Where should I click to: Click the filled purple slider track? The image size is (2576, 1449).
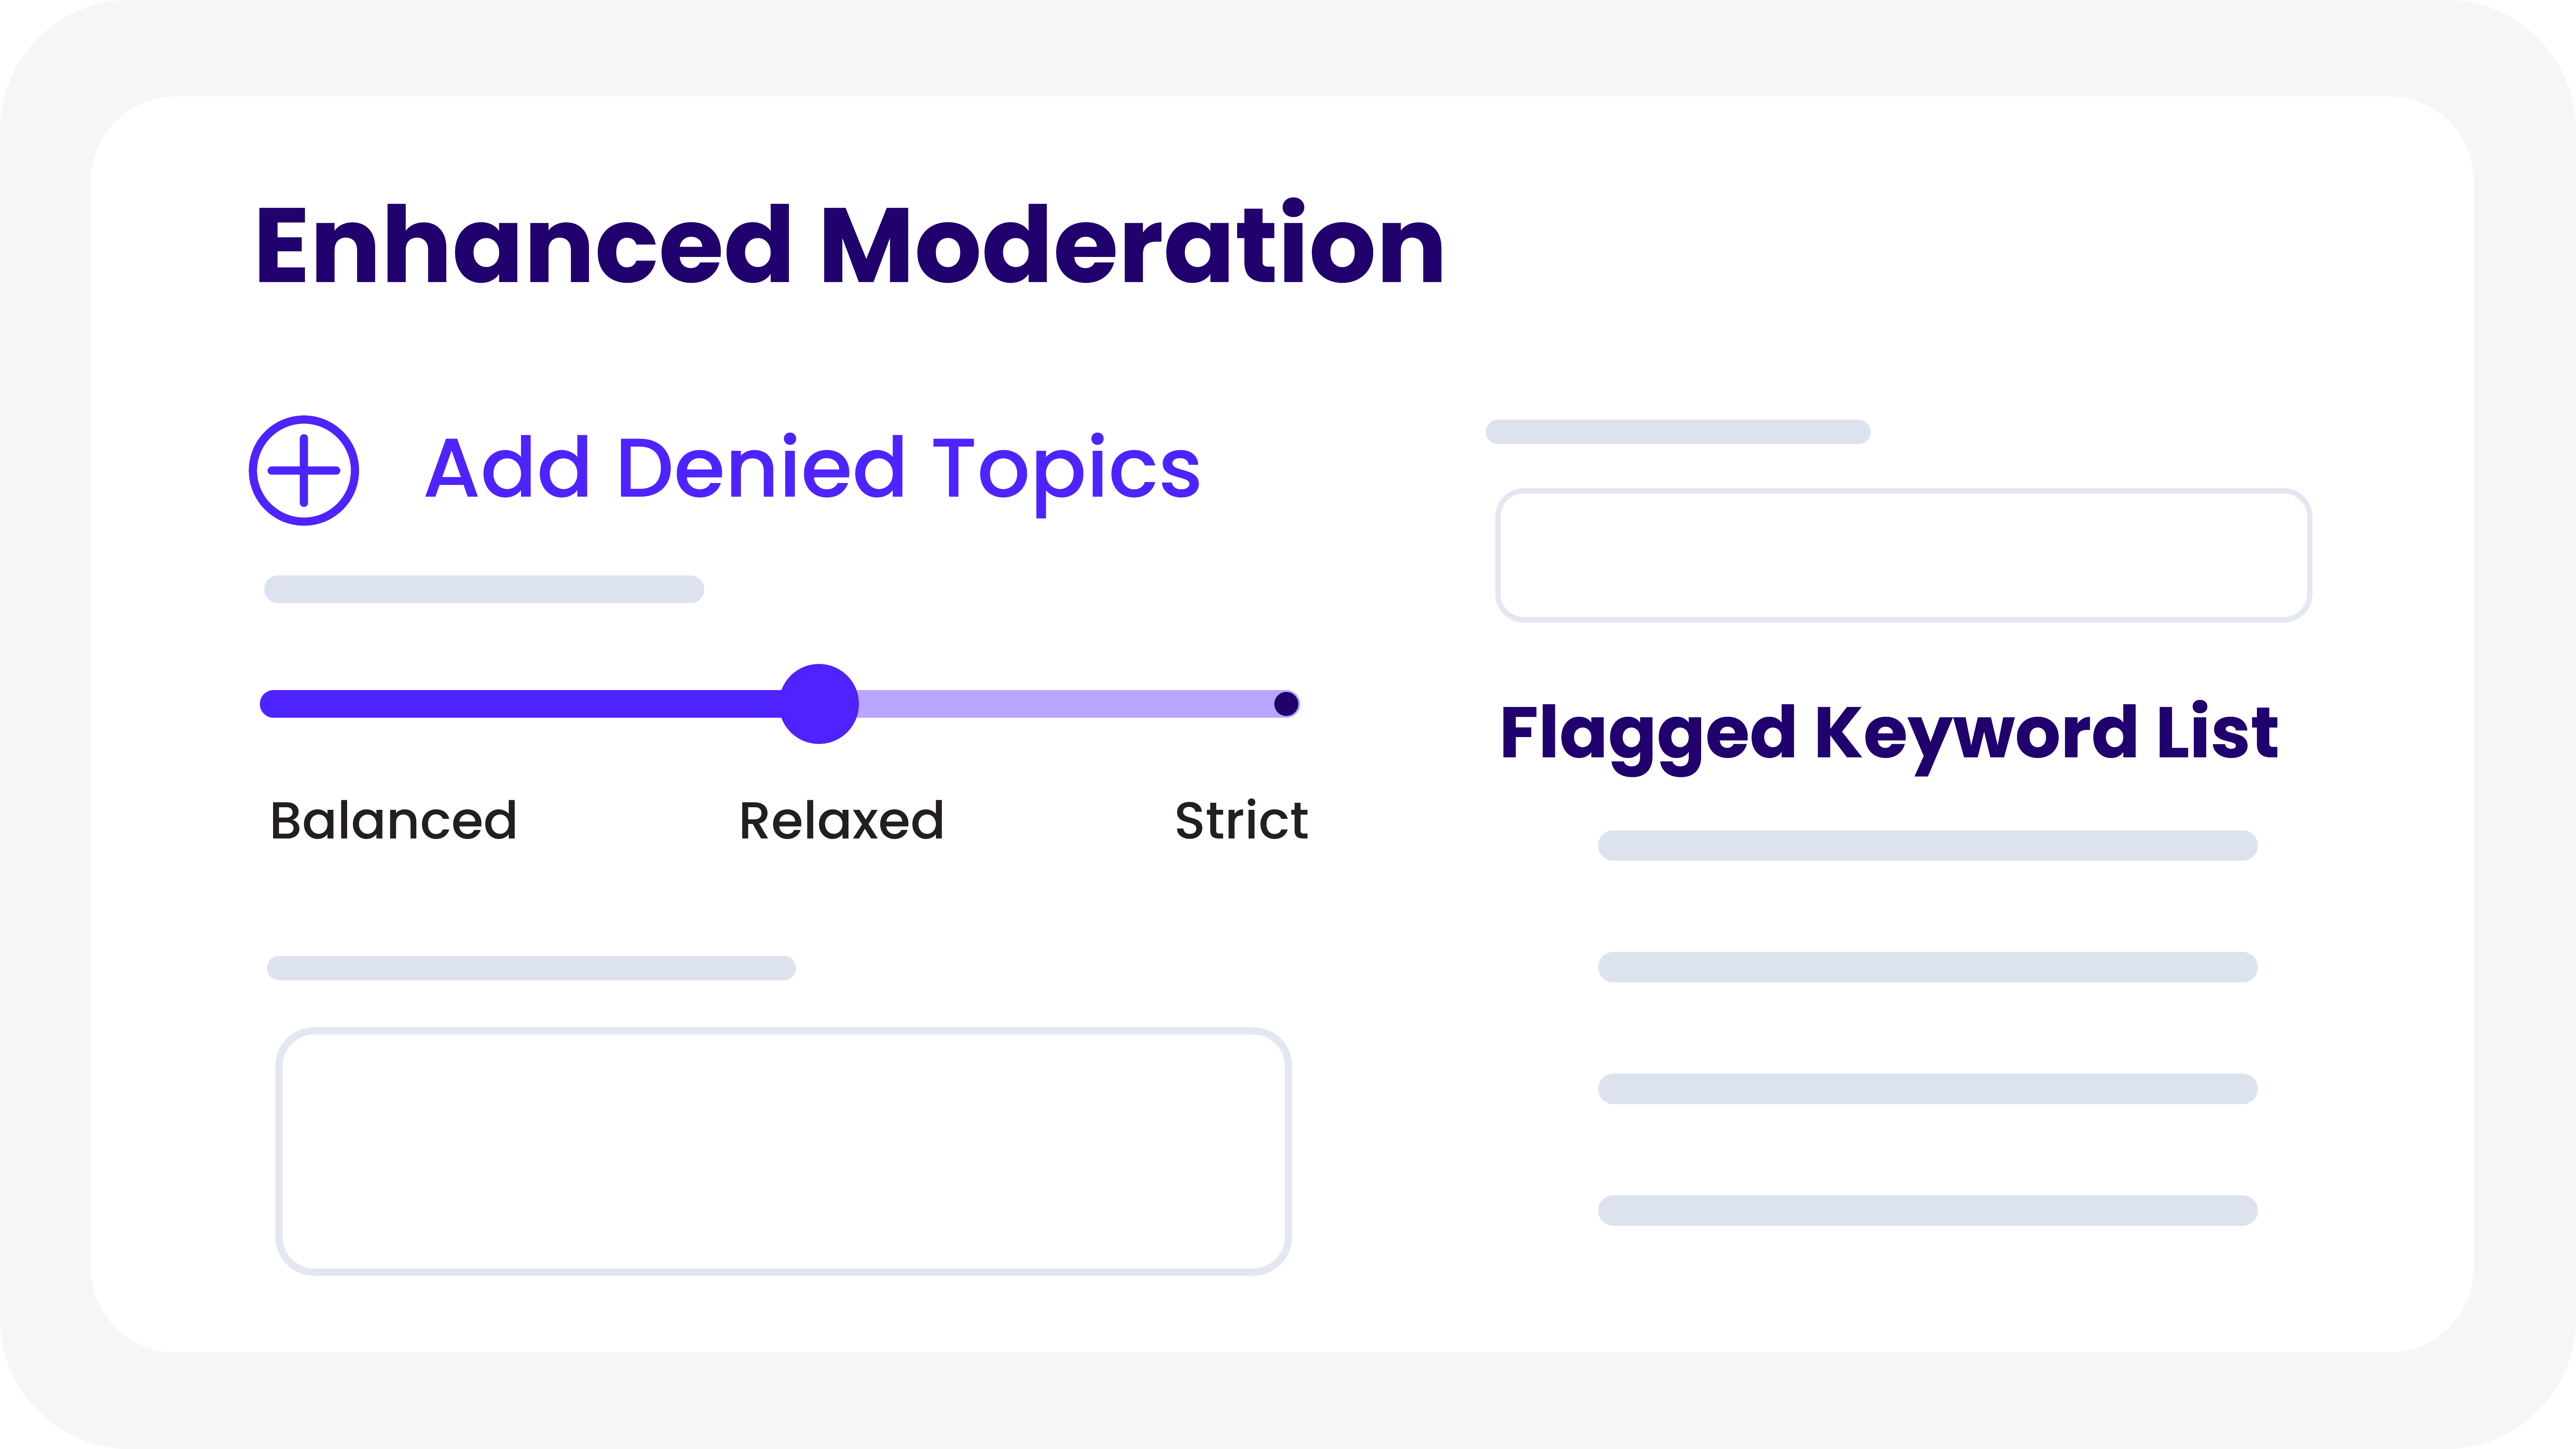[x=520, y=704]
